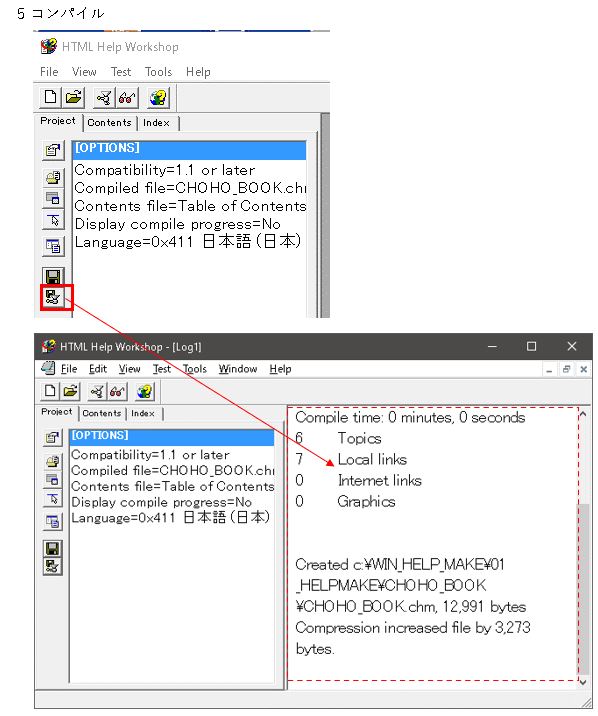
Task: Open the Test menu in the Log1 window
Action: pos(162,369)
